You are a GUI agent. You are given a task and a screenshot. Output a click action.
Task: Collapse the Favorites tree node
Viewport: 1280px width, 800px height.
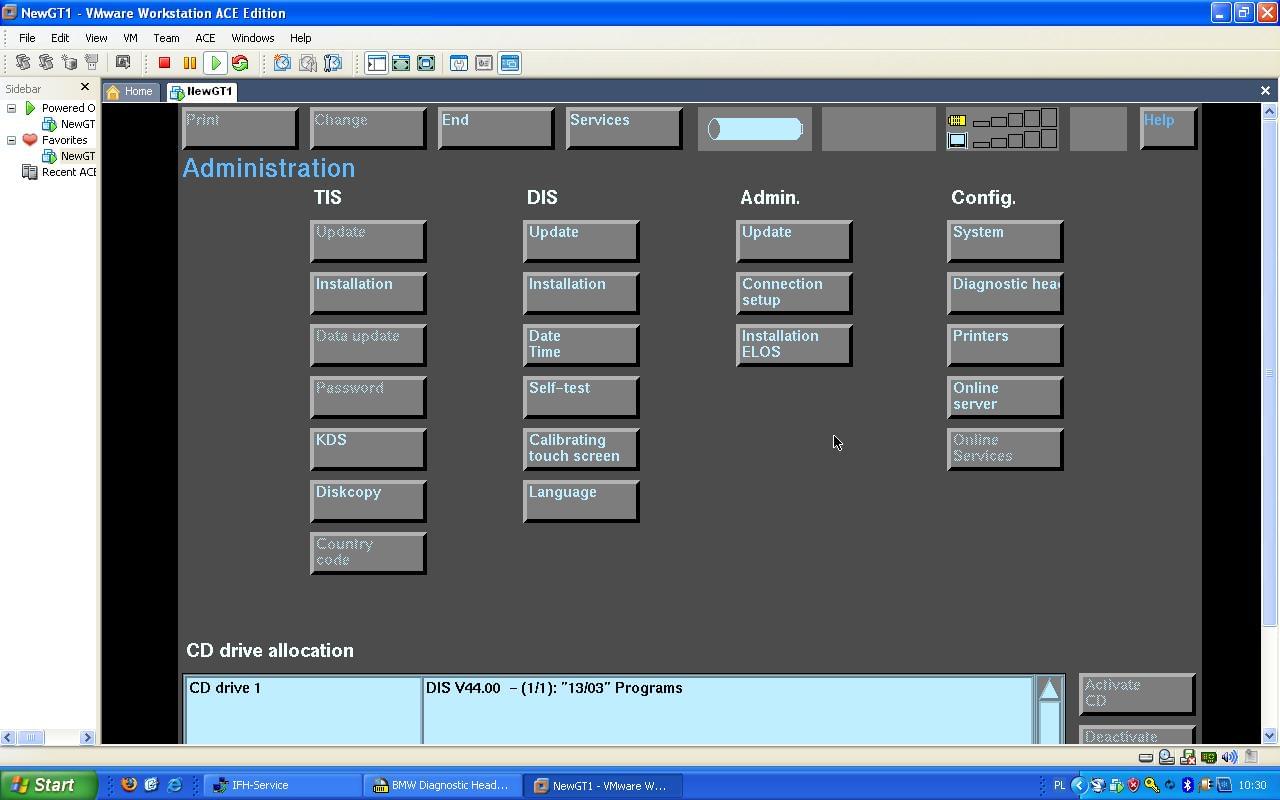(12, 140)
